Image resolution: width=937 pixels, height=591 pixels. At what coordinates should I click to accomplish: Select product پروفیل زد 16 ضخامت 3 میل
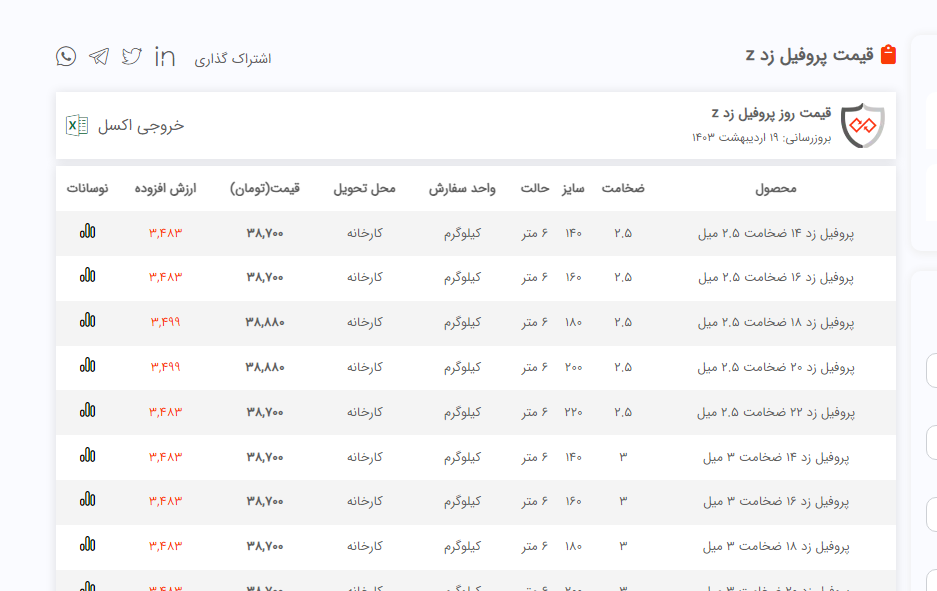776,501
